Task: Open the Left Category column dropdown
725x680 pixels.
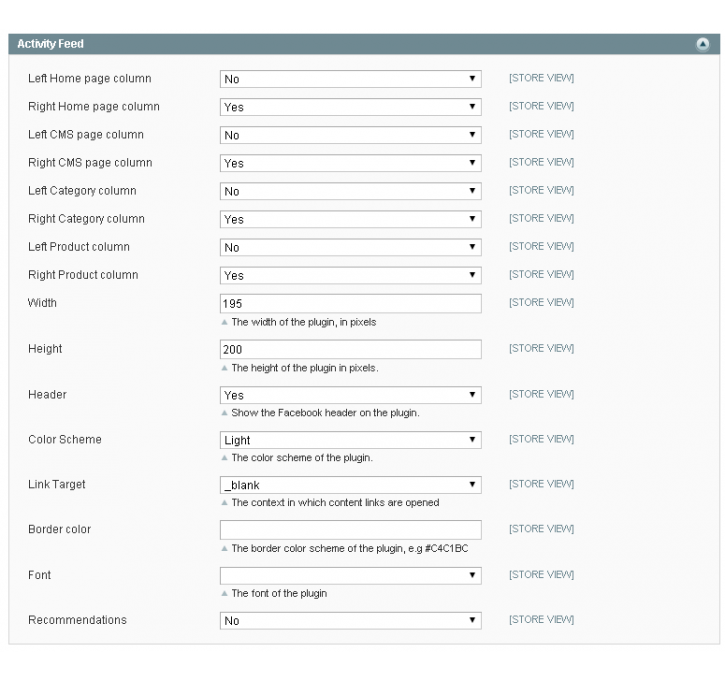Action: point(350,191)
